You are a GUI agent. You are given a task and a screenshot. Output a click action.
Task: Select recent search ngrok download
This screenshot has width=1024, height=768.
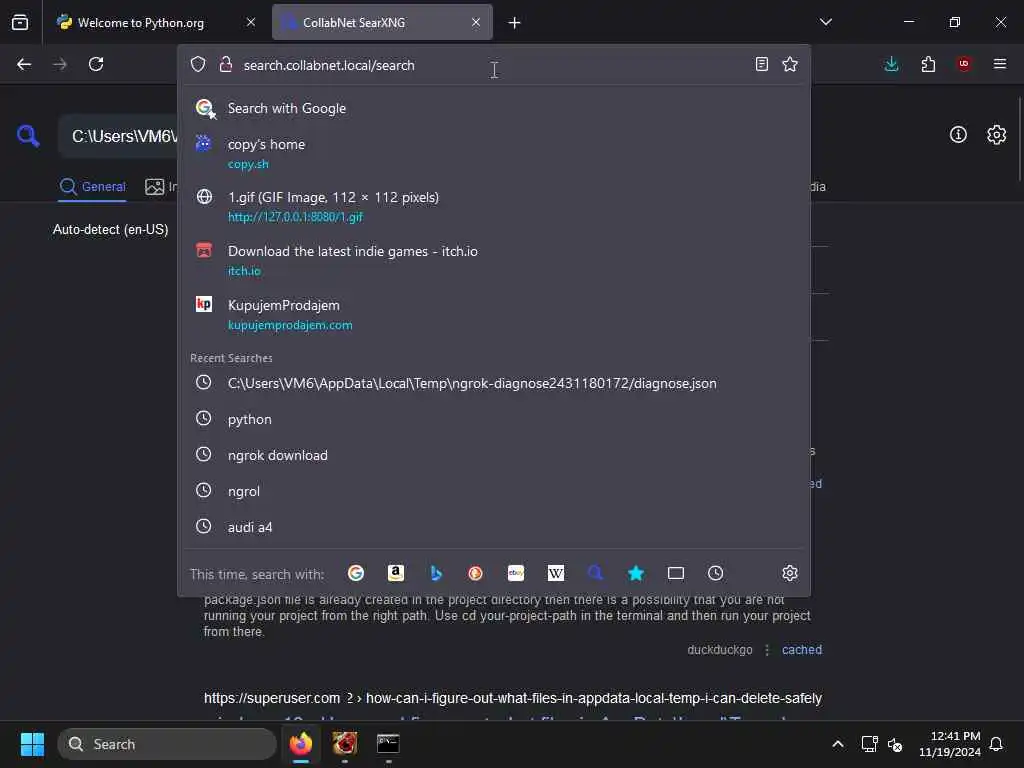(x=494, y=455)
